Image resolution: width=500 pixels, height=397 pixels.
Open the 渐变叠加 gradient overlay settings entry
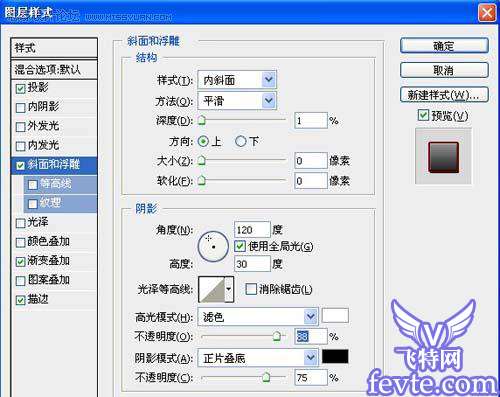pos(49,261)
